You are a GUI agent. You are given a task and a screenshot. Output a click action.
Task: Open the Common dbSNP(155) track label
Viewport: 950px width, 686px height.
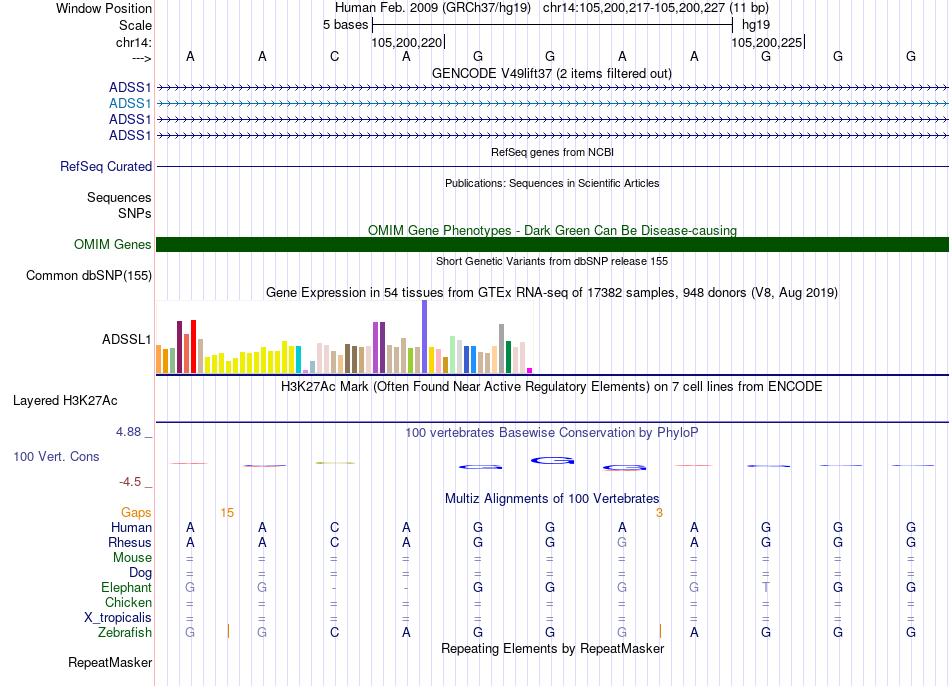click(x=89, y=276)
